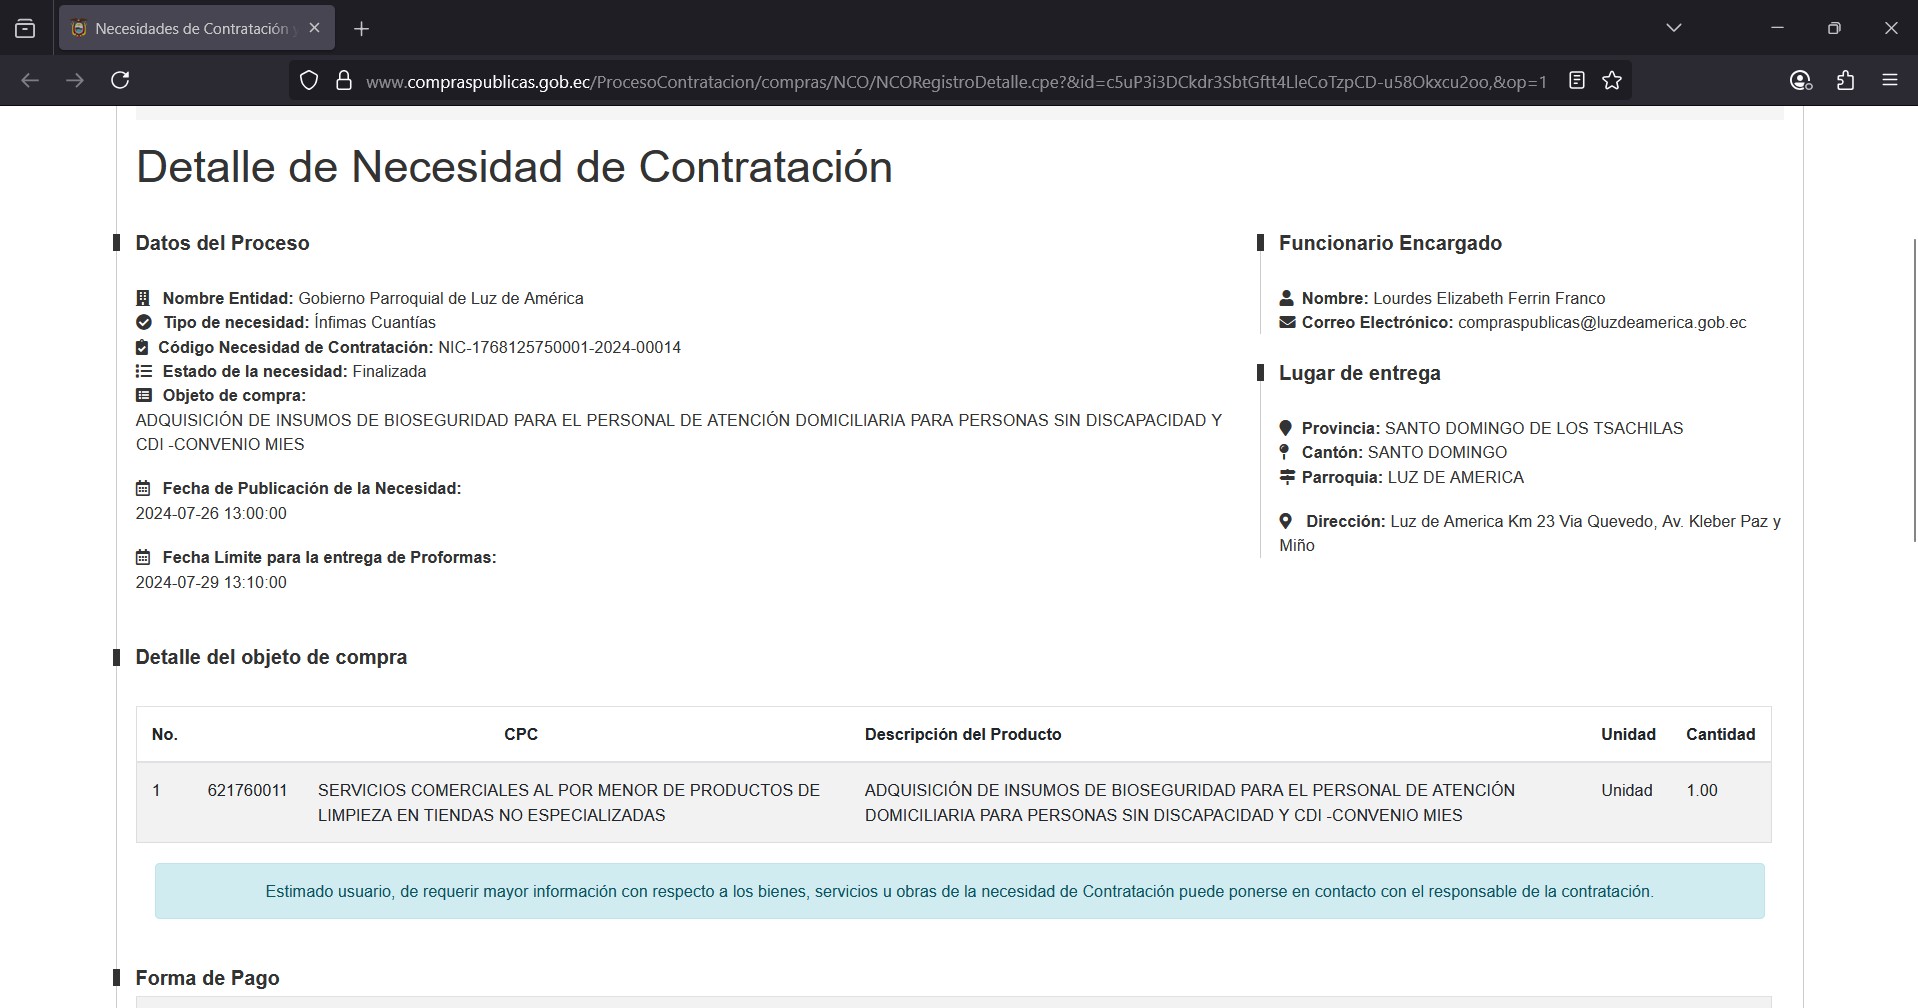Click the date 2024-07-26 13:00:00

pos(211,513)
